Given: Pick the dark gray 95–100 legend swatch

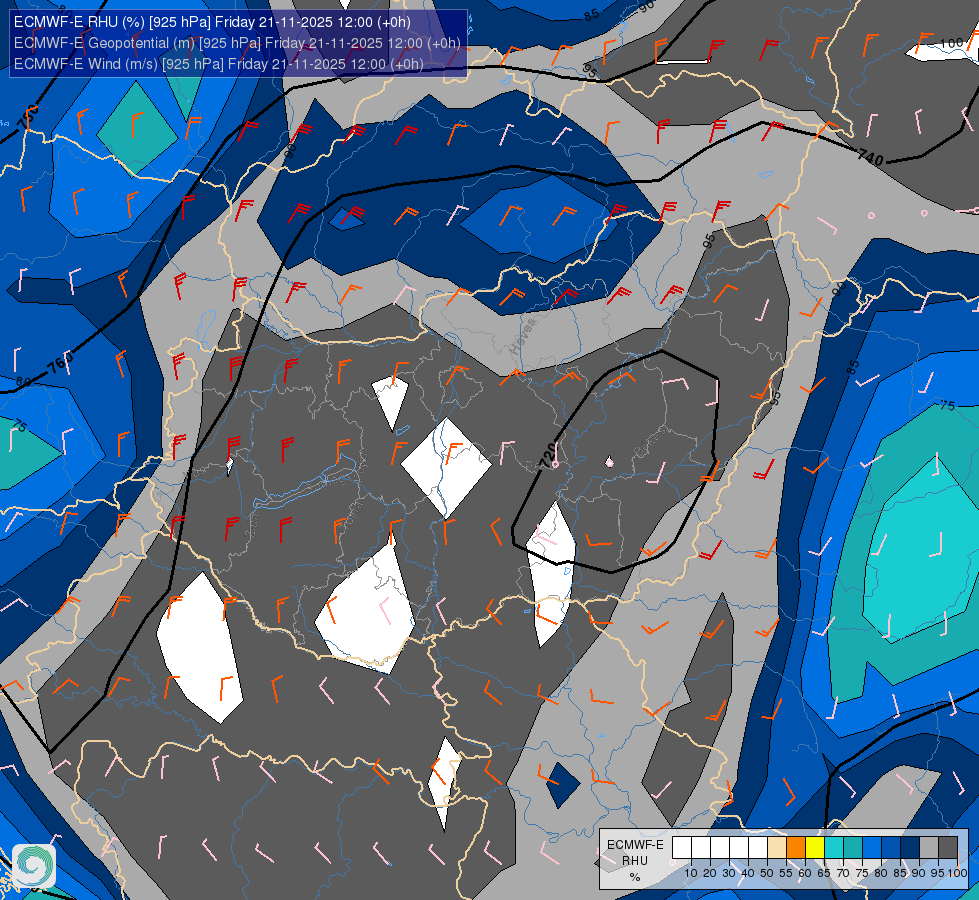Looking at the screenshot, I should coord(948,848).
